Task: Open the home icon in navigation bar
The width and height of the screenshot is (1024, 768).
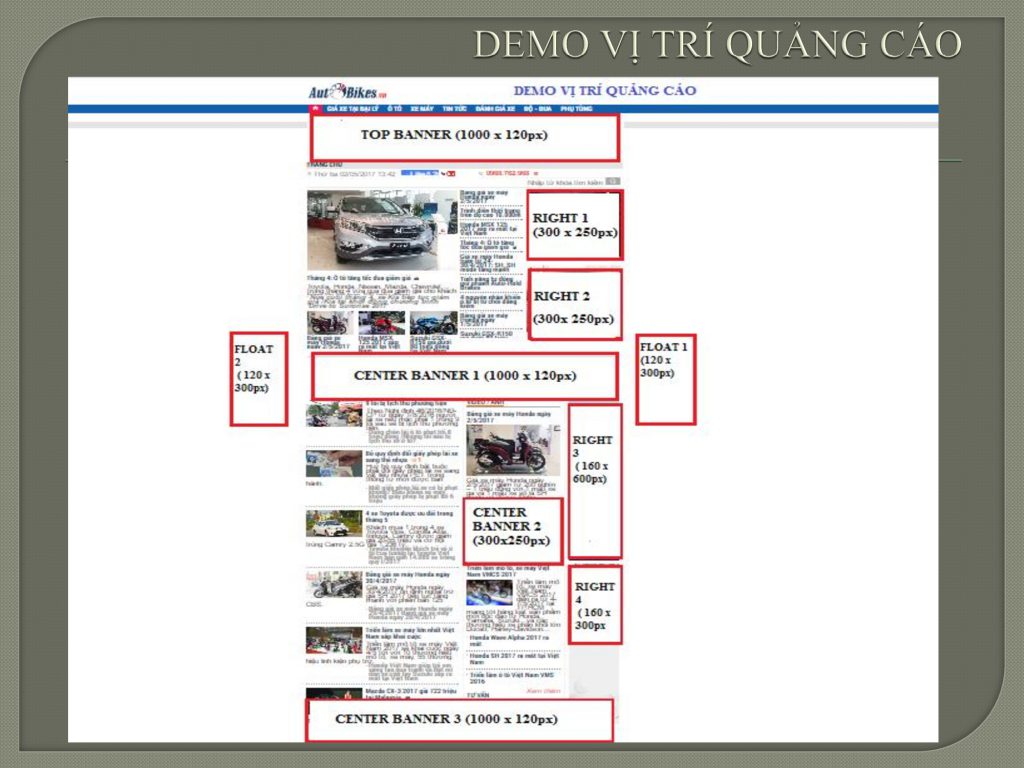Action: [316, 109]
